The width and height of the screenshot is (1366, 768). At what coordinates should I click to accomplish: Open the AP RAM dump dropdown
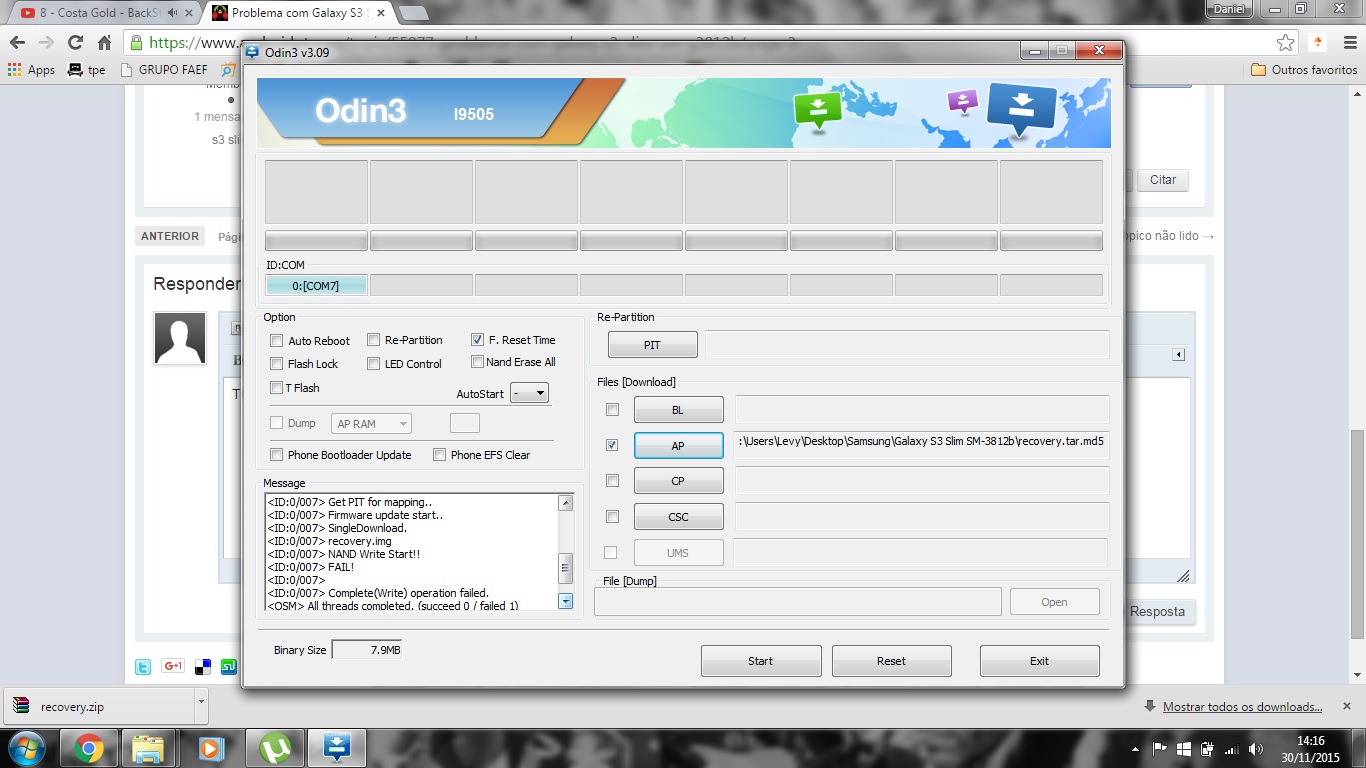click(x=371, y=424)
